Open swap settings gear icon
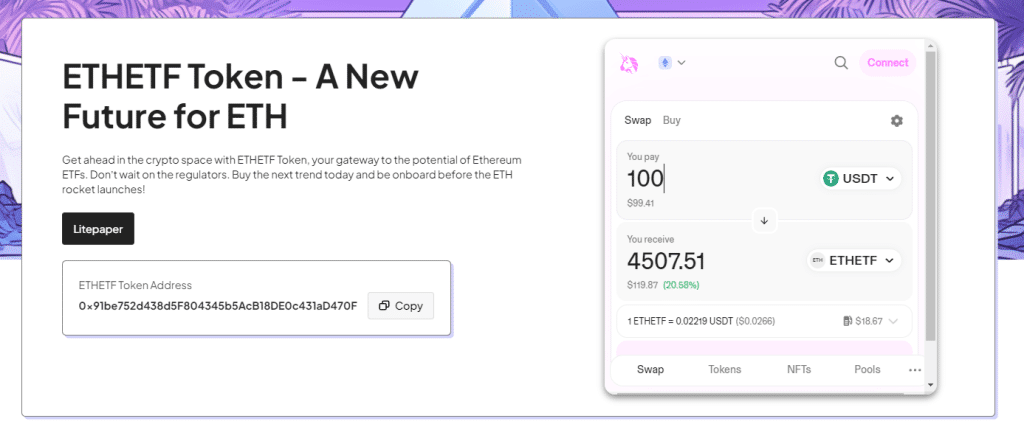Image resolution: width=1024 pixels, height=441 pixels. 896,121
